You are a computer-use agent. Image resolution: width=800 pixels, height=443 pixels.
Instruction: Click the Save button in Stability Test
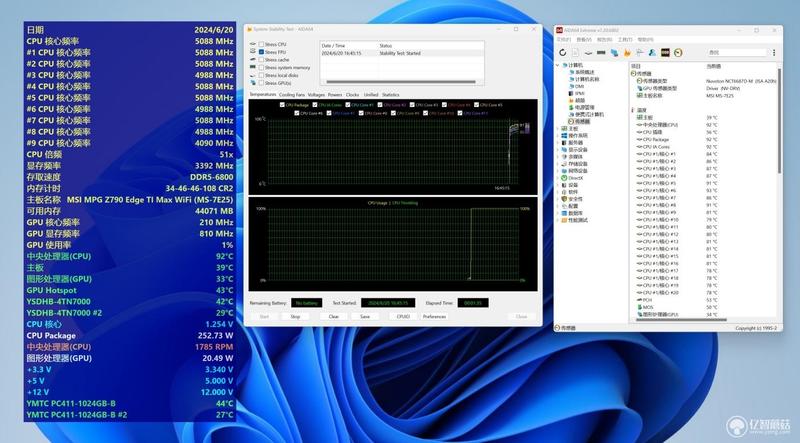click(x=365, y=317)
